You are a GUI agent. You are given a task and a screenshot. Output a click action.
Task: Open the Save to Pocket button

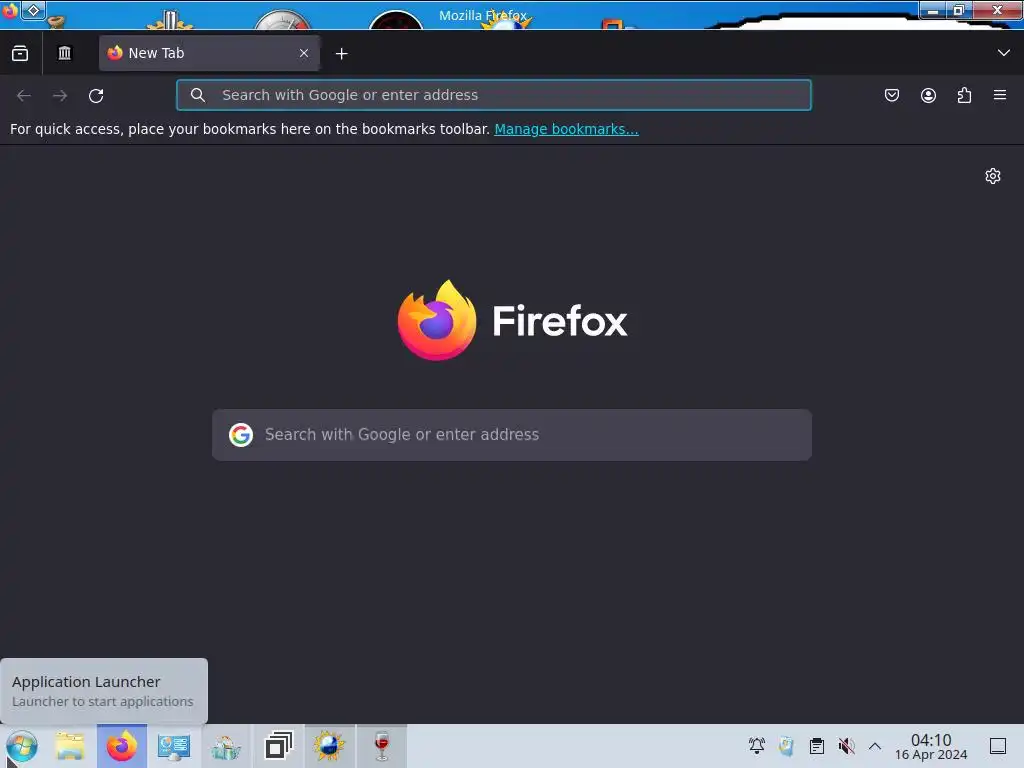click(x=891, y=95)
